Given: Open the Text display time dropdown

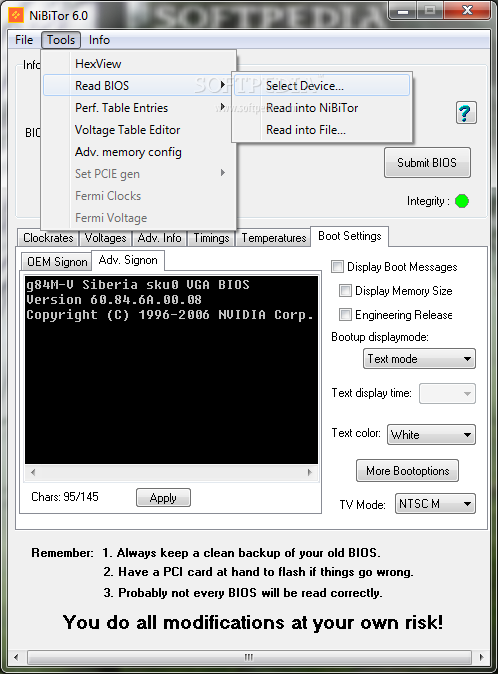Looking at the screenshot, I should [x=447, y=393].
